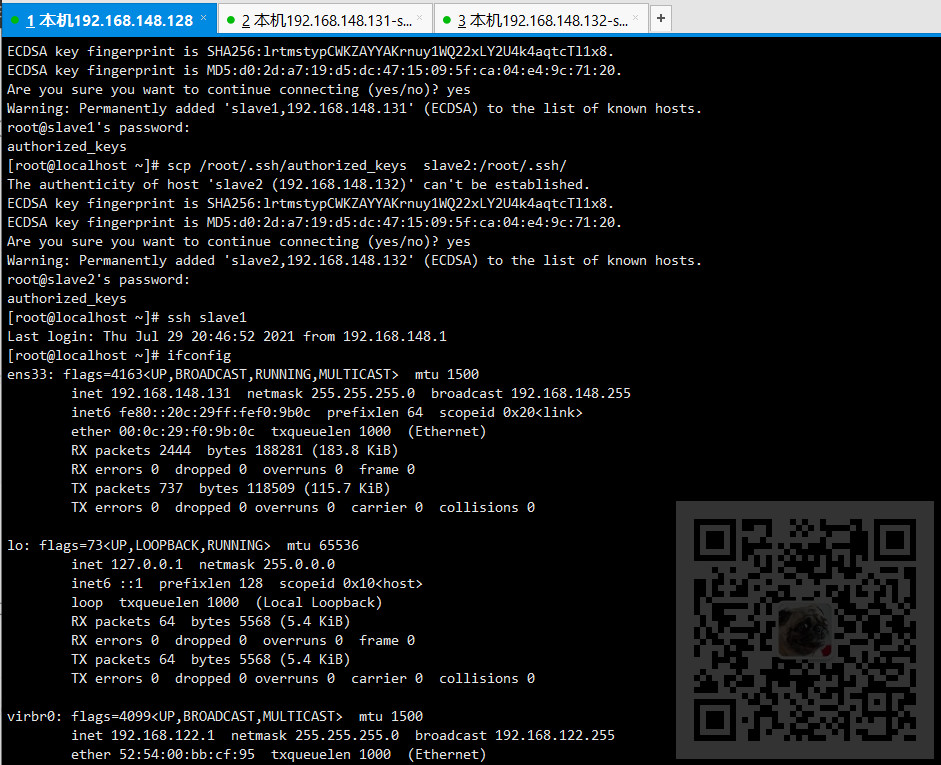This screenshot has height=765, width=941.
Task: Click 'inet 192.168.148.131' address text
Action: point(151,394)
